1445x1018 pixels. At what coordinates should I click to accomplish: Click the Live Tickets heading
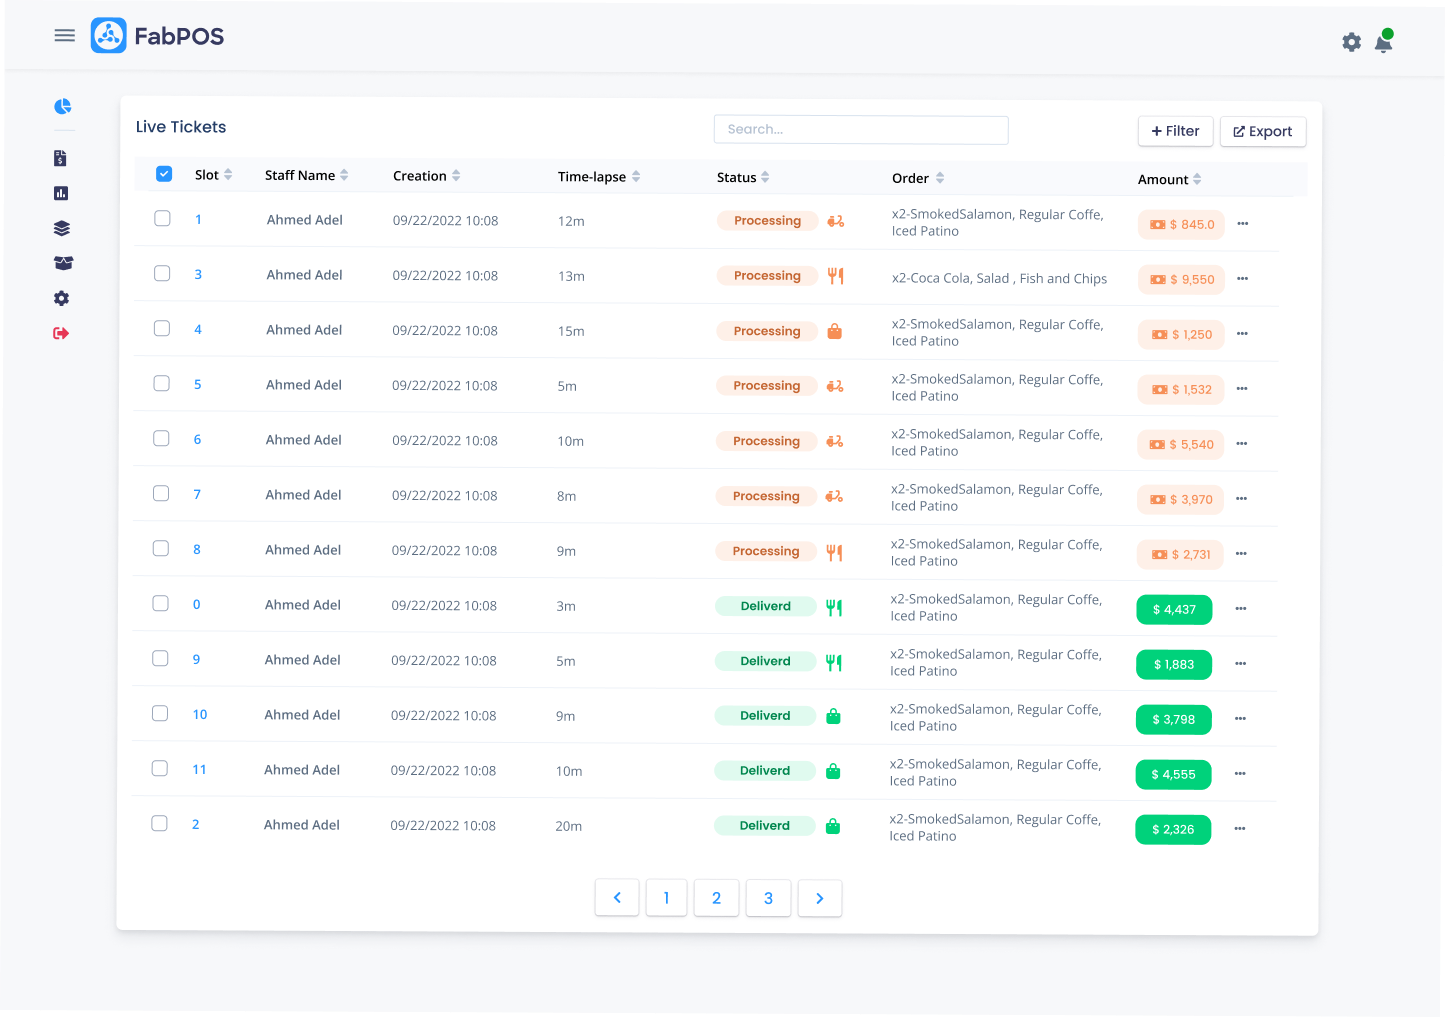[181, 127]
